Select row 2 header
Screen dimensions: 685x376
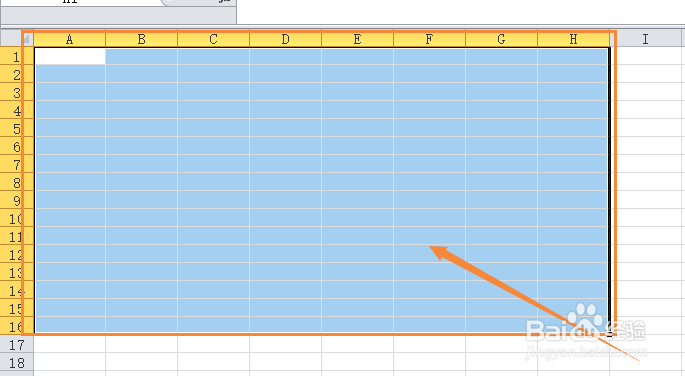pyautogui.click(x=17, y=75)
